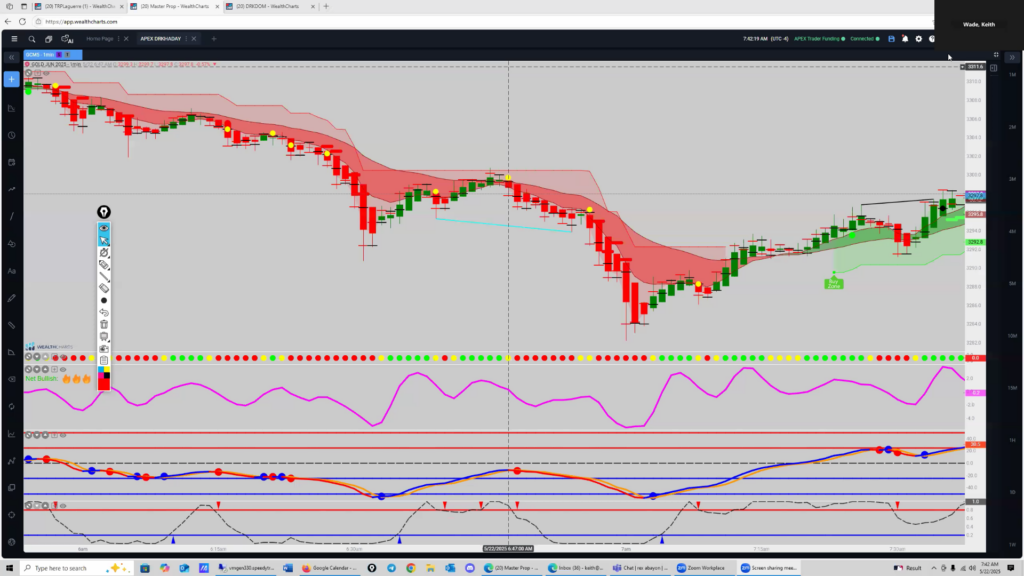Click the blue plus button in sidebar

[12, 80]
